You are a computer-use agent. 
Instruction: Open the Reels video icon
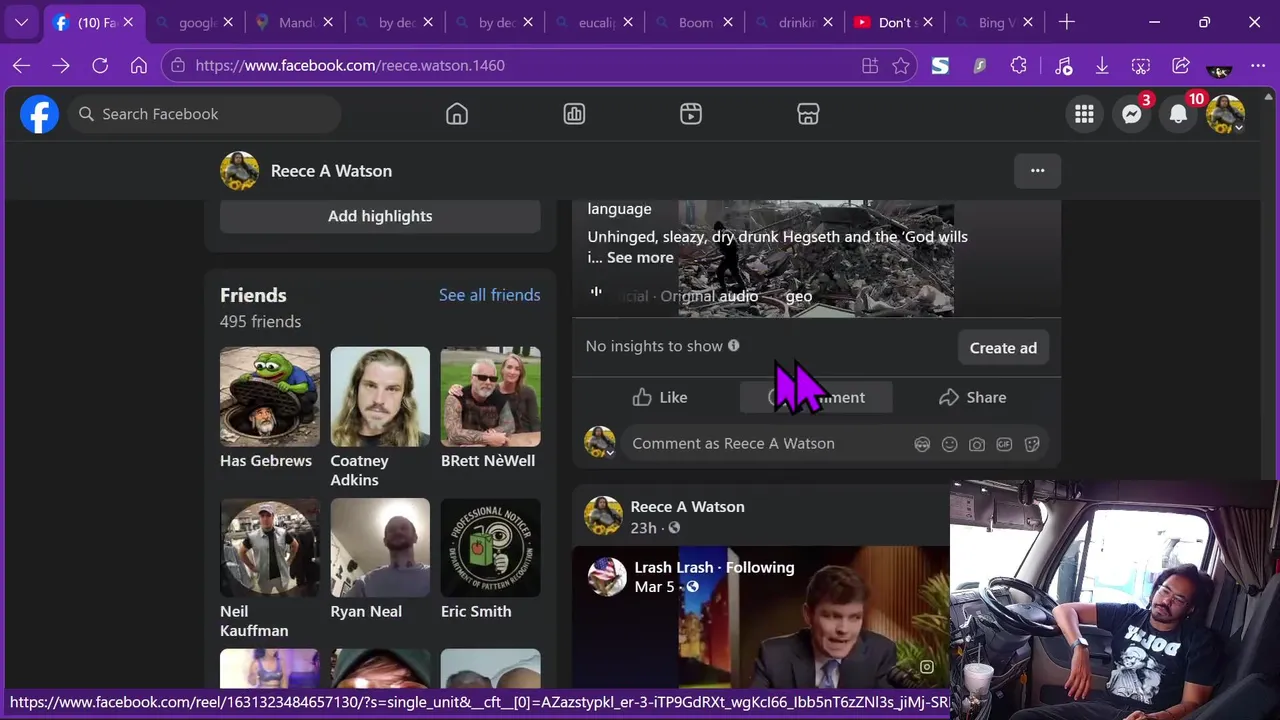[x=691, y=114]
